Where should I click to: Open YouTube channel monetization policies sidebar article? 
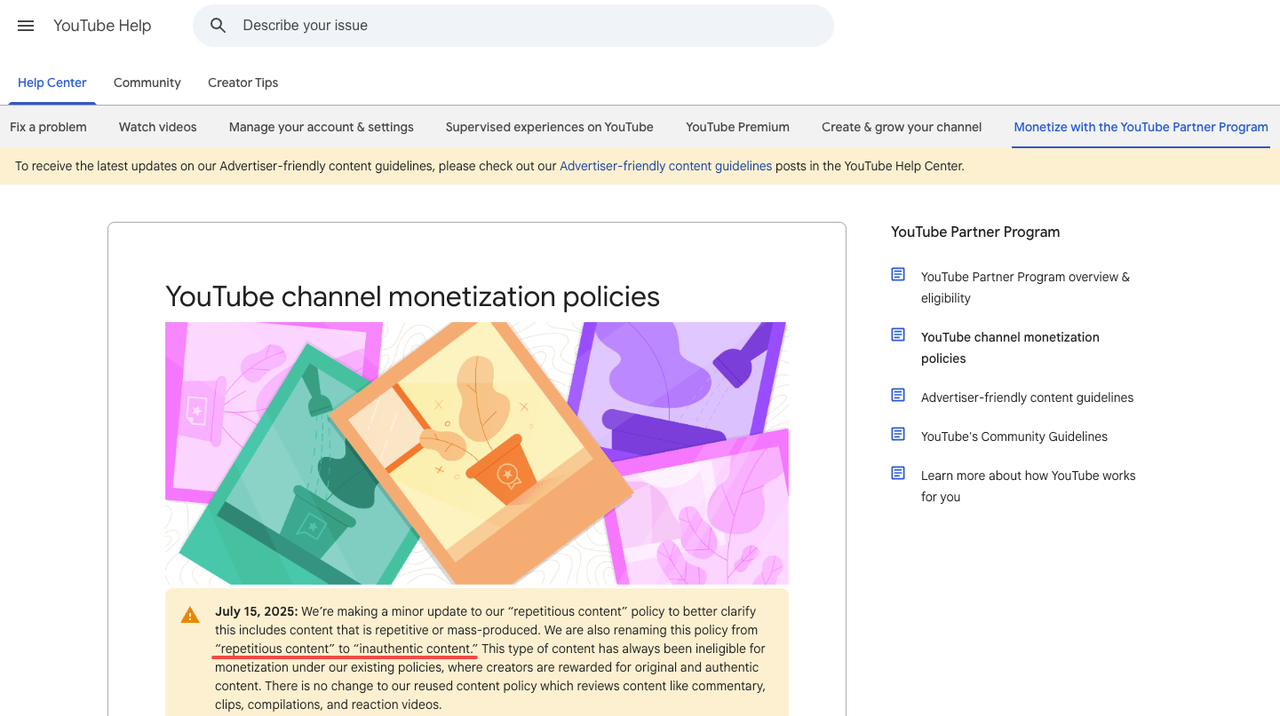(1010, 347)
